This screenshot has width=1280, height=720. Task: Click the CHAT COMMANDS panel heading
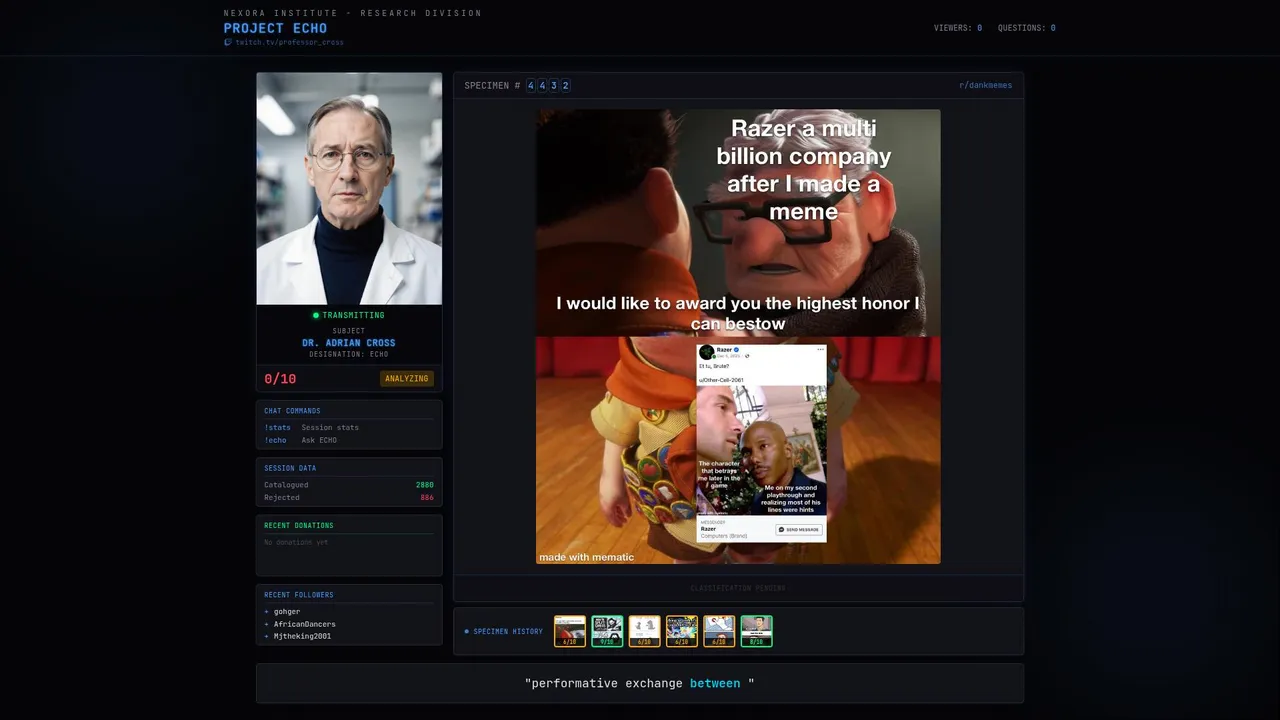[x=292, y=411]
